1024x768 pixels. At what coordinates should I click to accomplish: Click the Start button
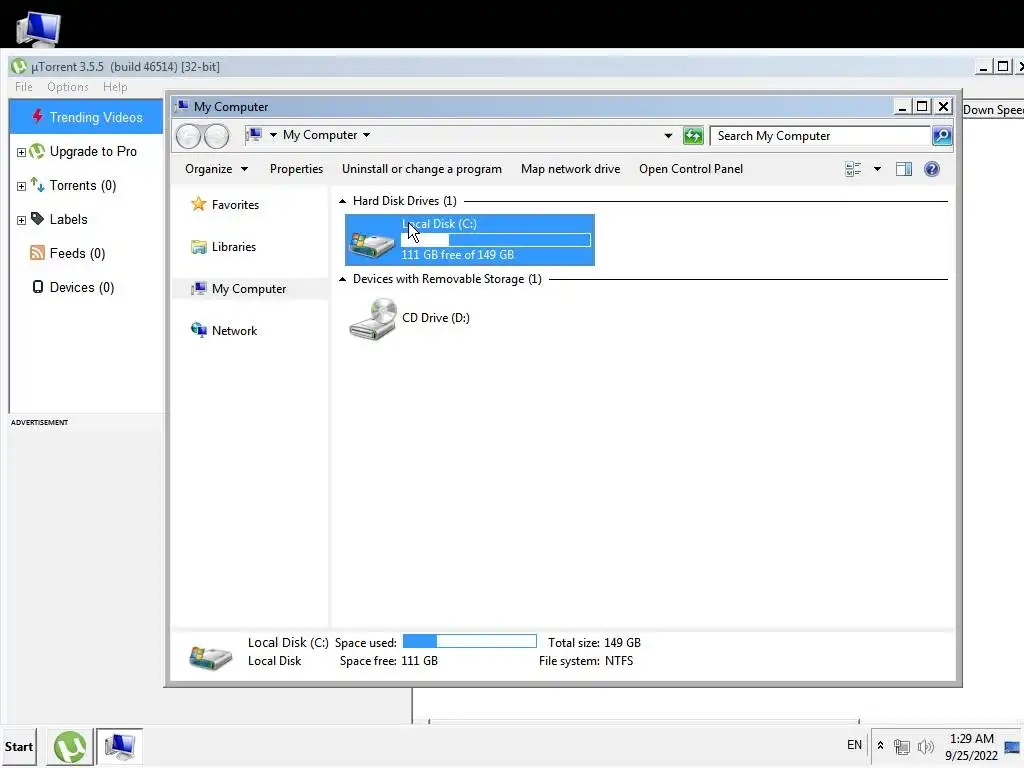coord(18,746)
